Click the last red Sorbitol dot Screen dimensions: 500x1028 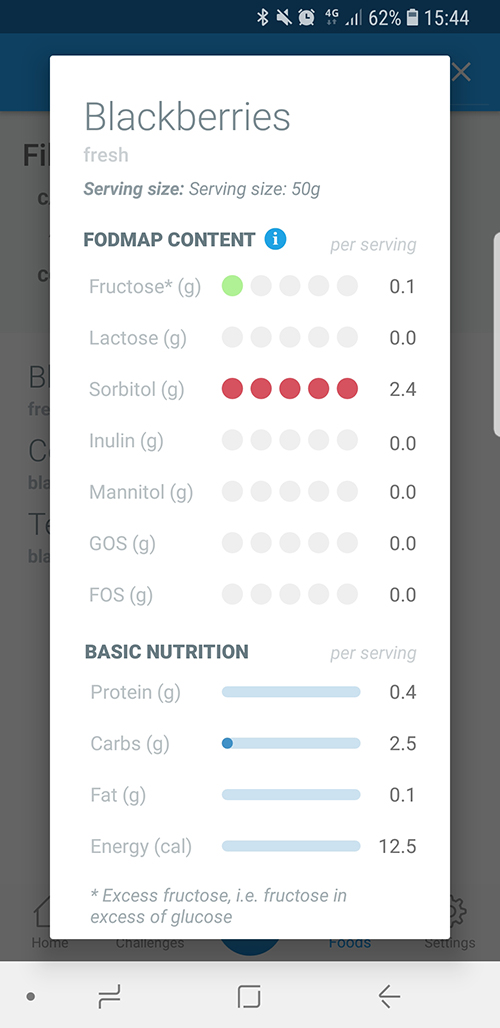point(347,388)
